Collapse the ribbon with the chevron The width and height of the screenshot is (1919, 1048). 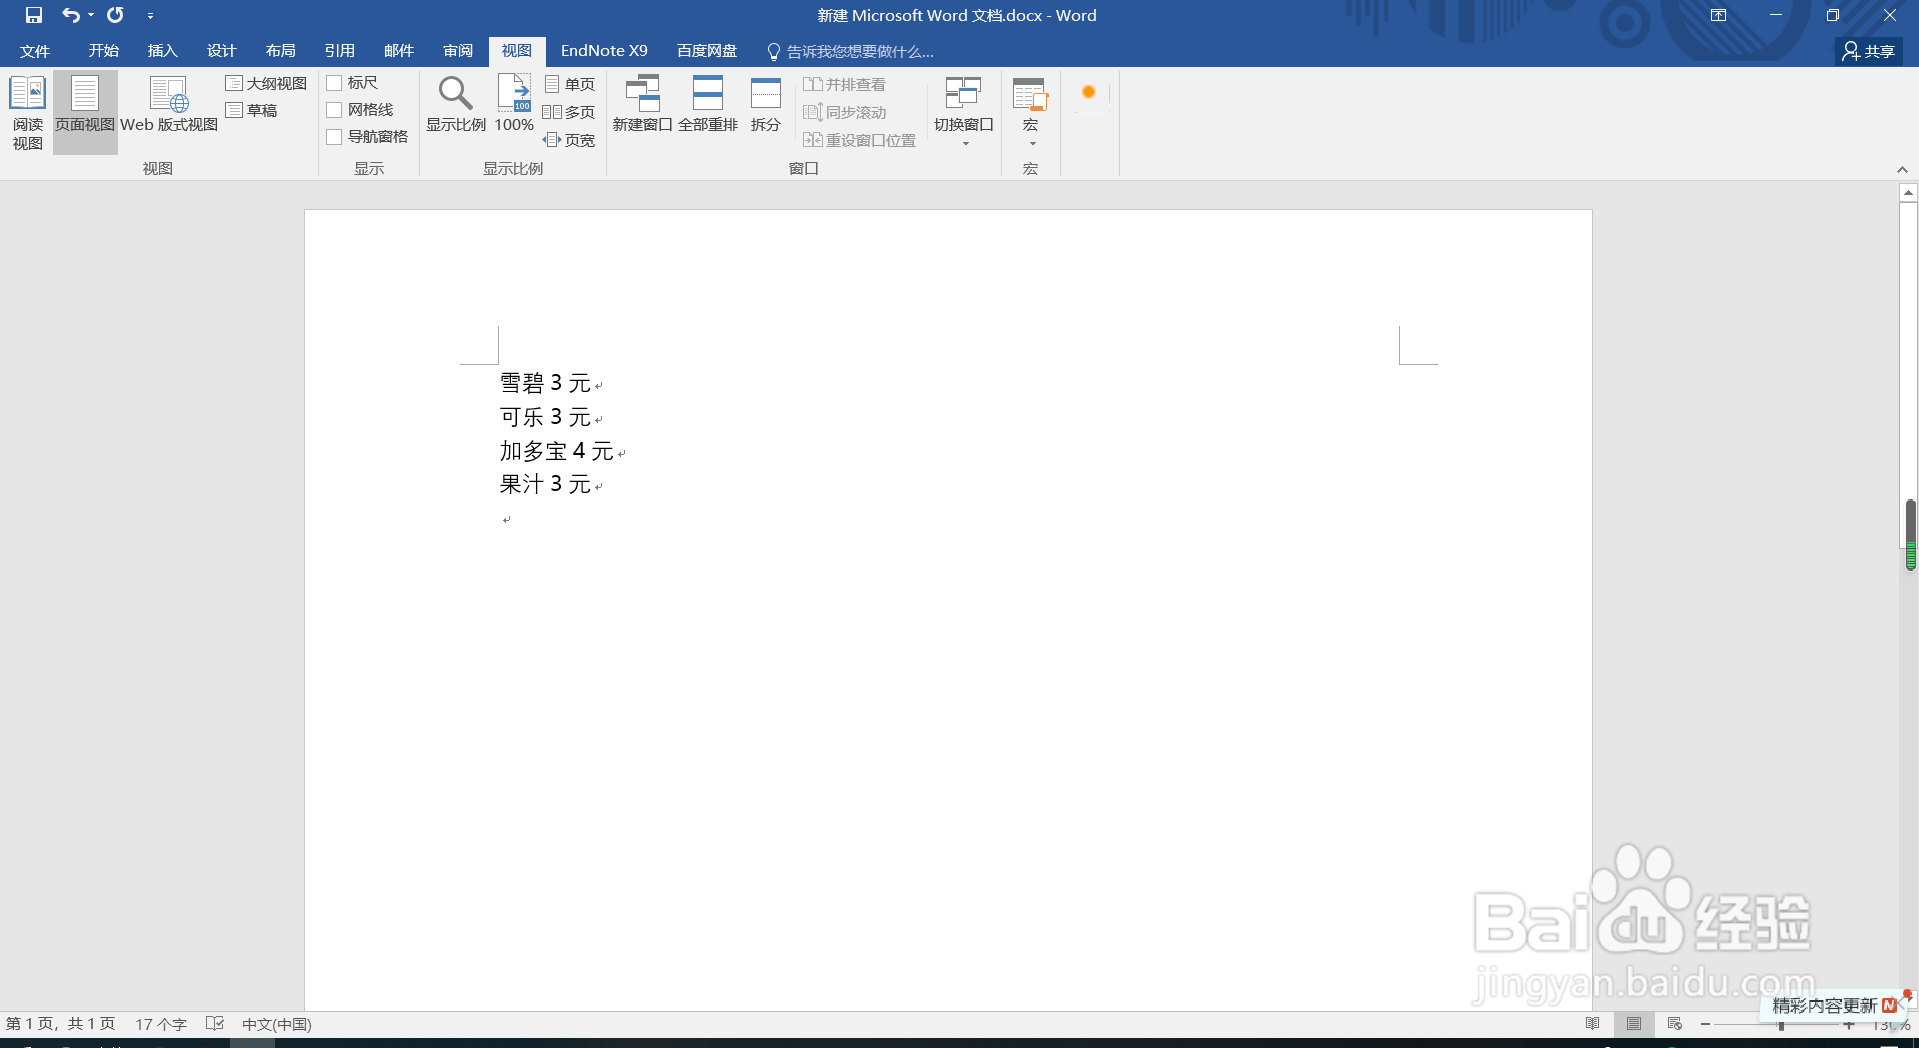(1903, 168)
